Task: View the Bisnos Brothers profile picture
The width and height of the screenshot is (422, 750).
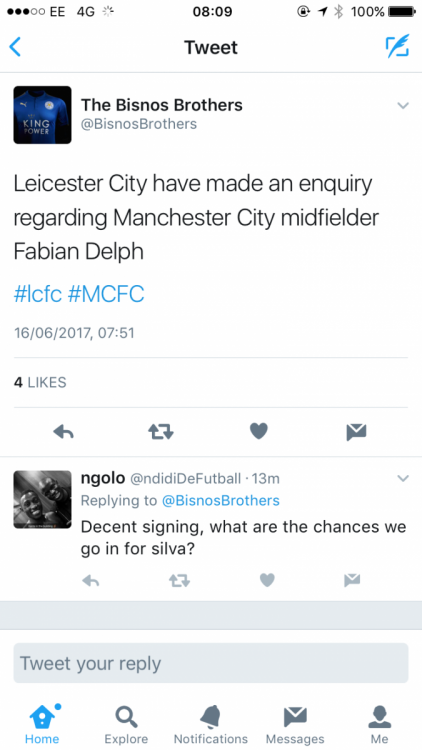Action: point(42,115)
